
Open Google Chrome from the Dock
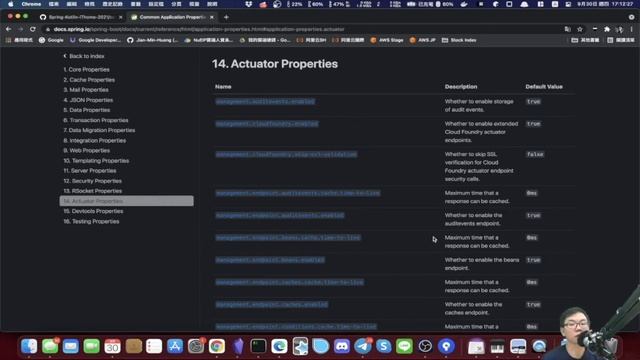click(x=217, y=346)
